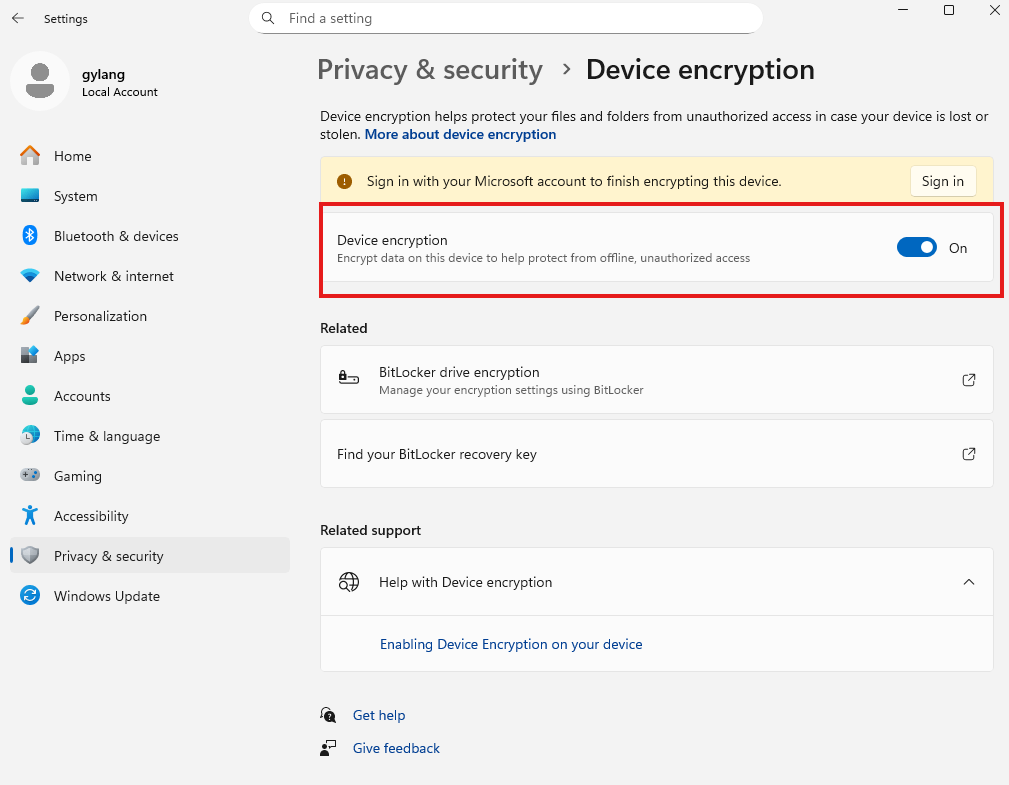Screen dimensions: 1009x785
Task: Open BitLocker drive encryption settings
Action: click(x=657, y=380)
